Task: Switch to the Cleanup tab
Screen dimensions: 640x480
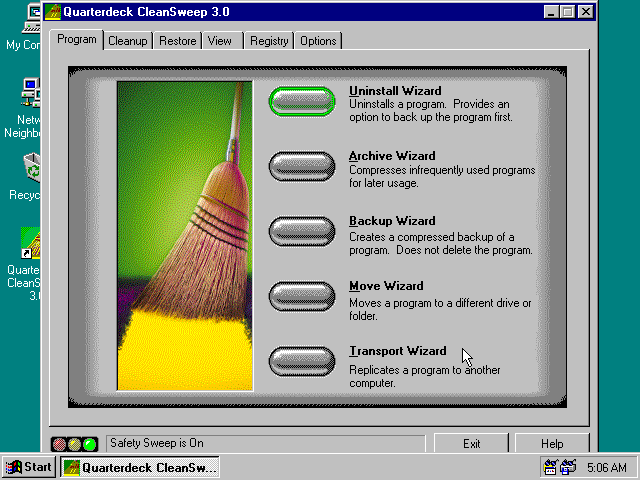Action: [x=128, y=41]
